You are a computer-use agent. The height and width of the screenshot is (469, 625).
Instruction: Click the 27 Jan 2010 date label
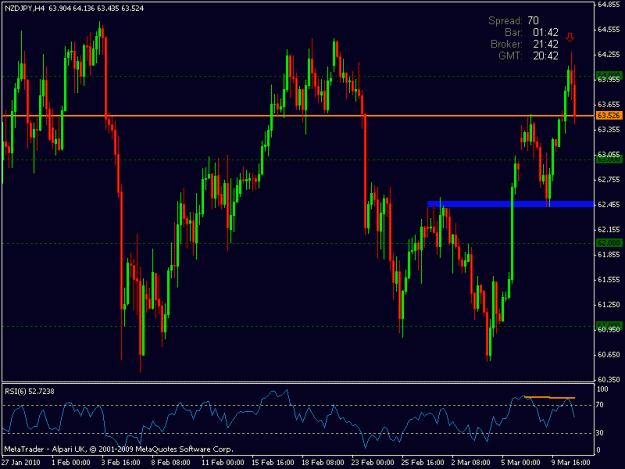[x=21, y=462]
